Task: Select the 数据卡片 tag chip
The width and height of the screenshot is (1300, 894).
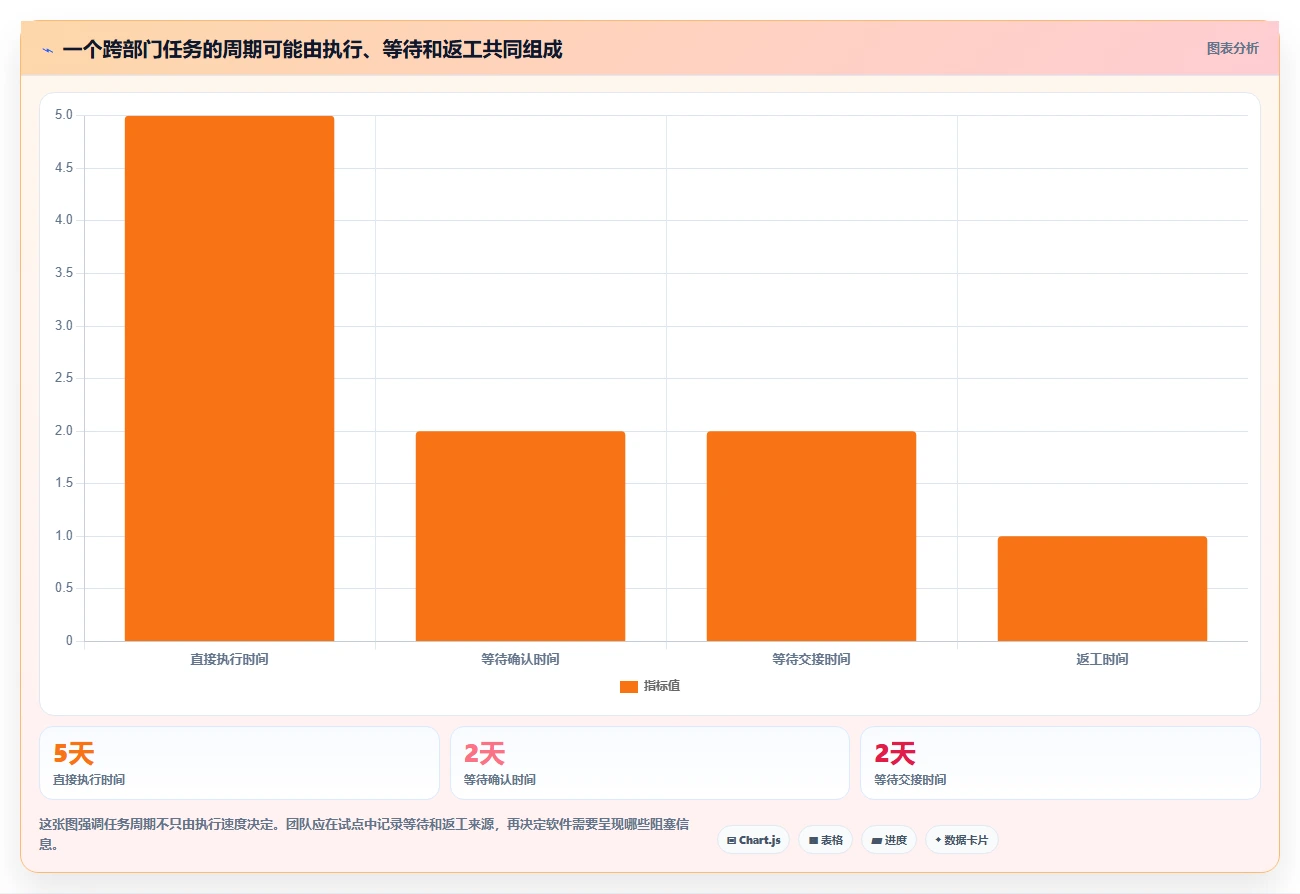Action: 961,840
